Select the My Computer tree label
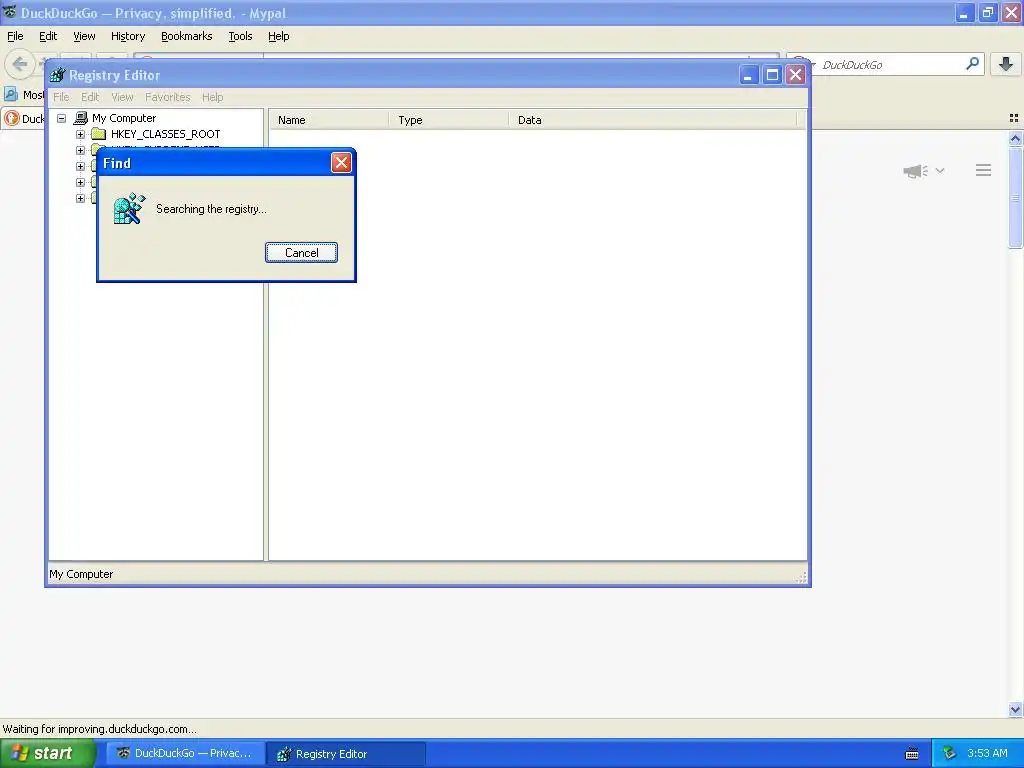This screenshot has width=1024, height=768. coord(124,118)
